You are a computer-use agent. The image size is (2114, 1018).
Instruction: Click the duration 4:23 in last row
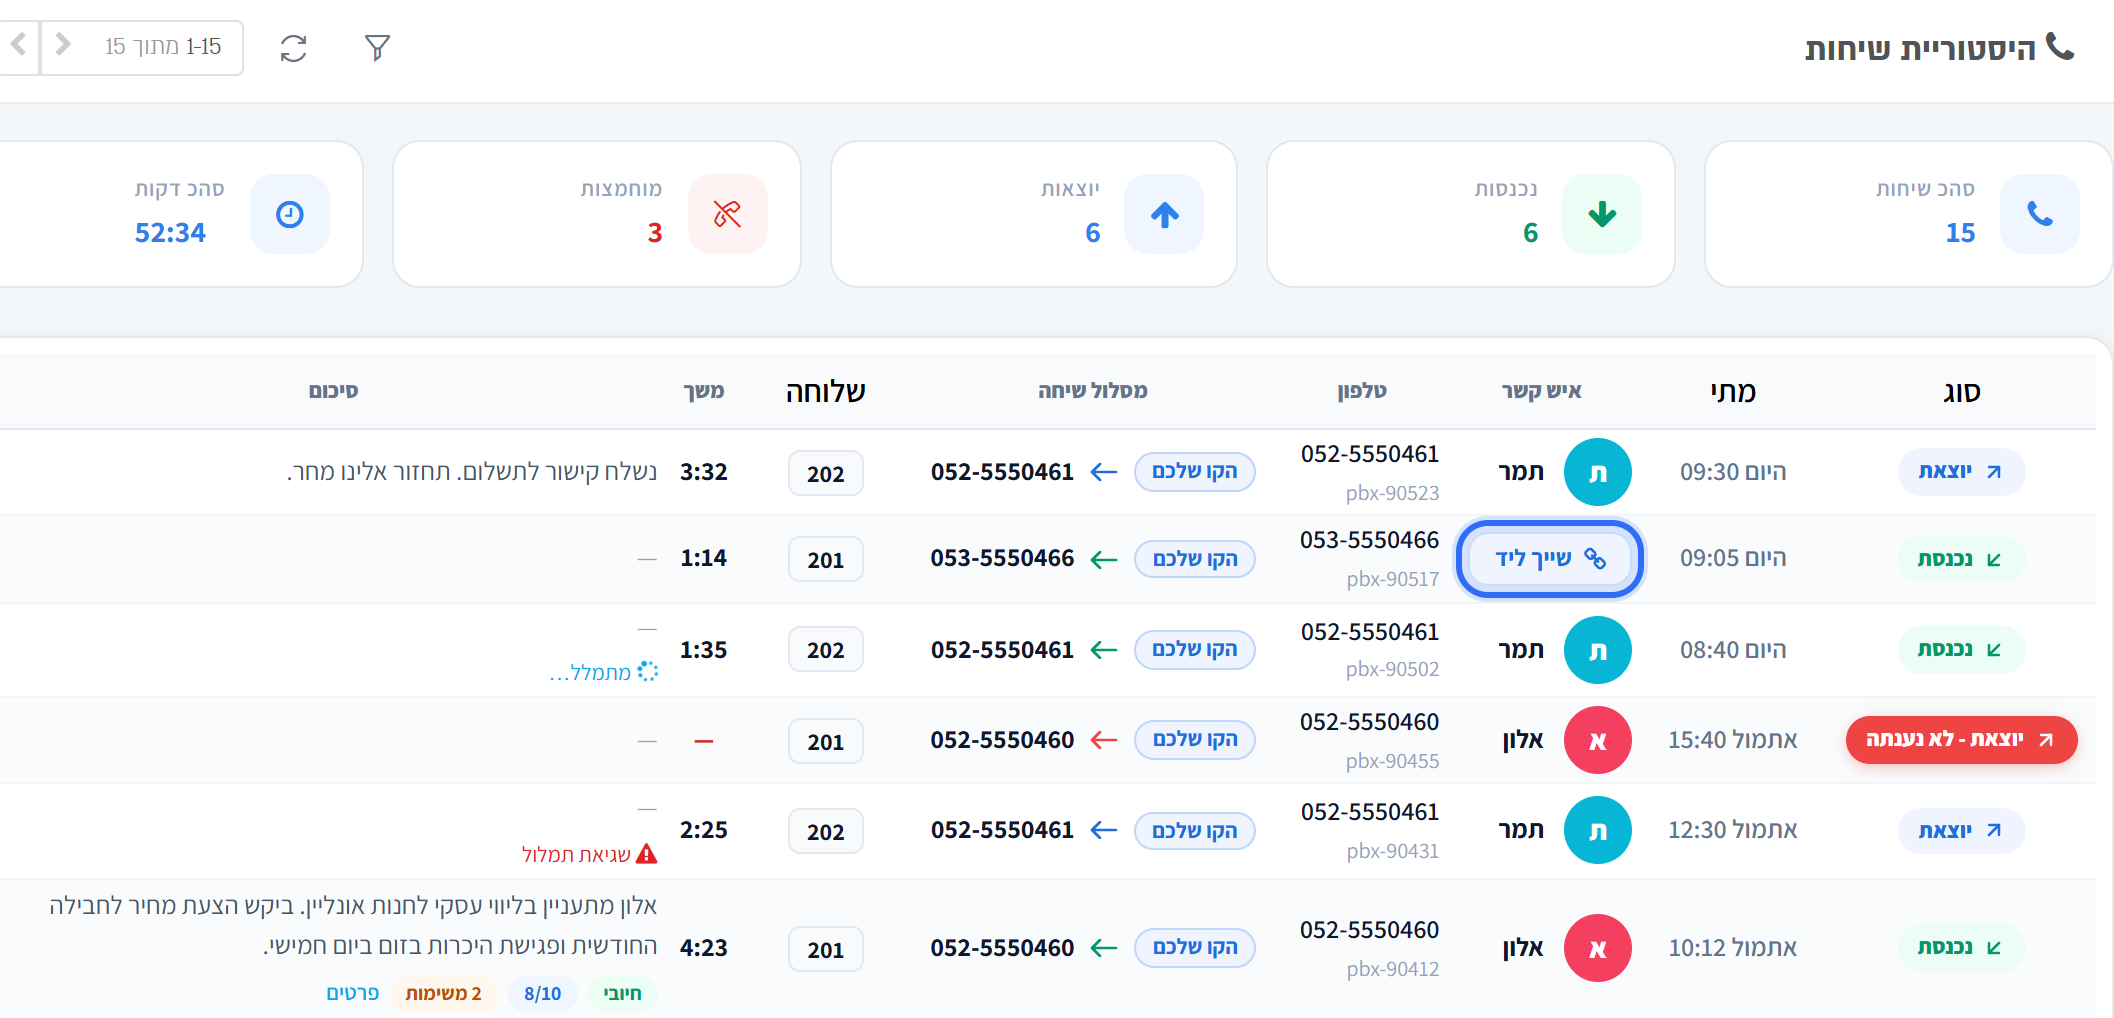(704, 948)
